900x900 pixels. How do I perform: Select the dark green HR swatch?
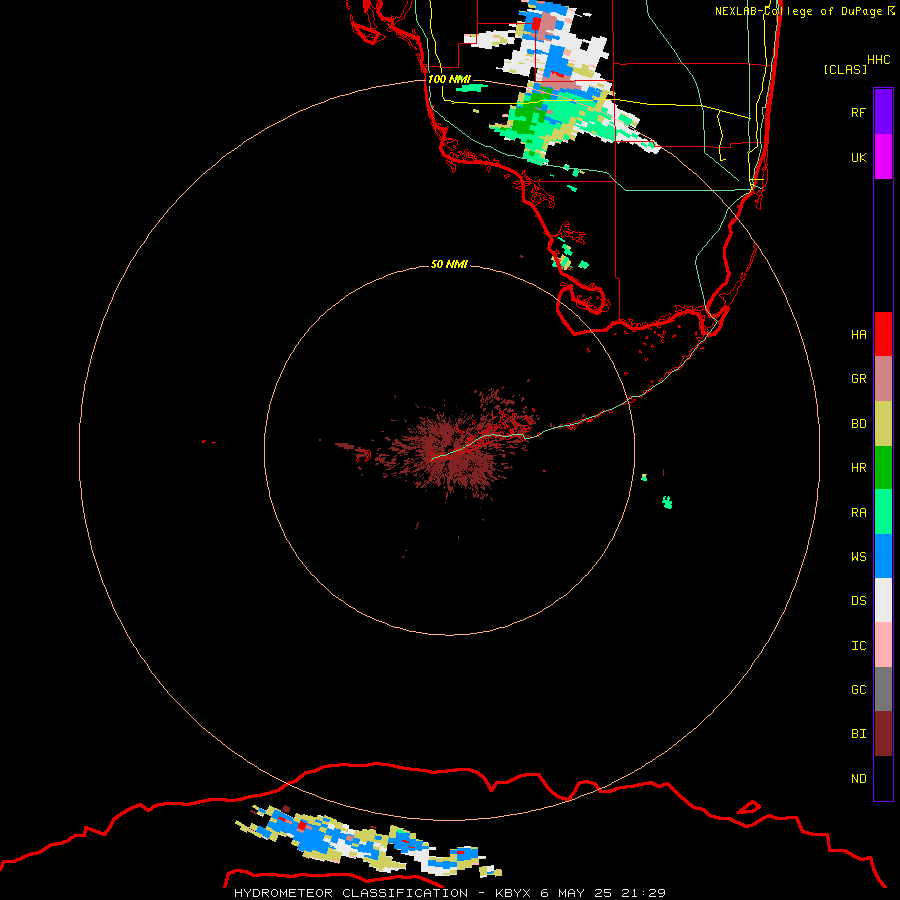coord(883,468)
